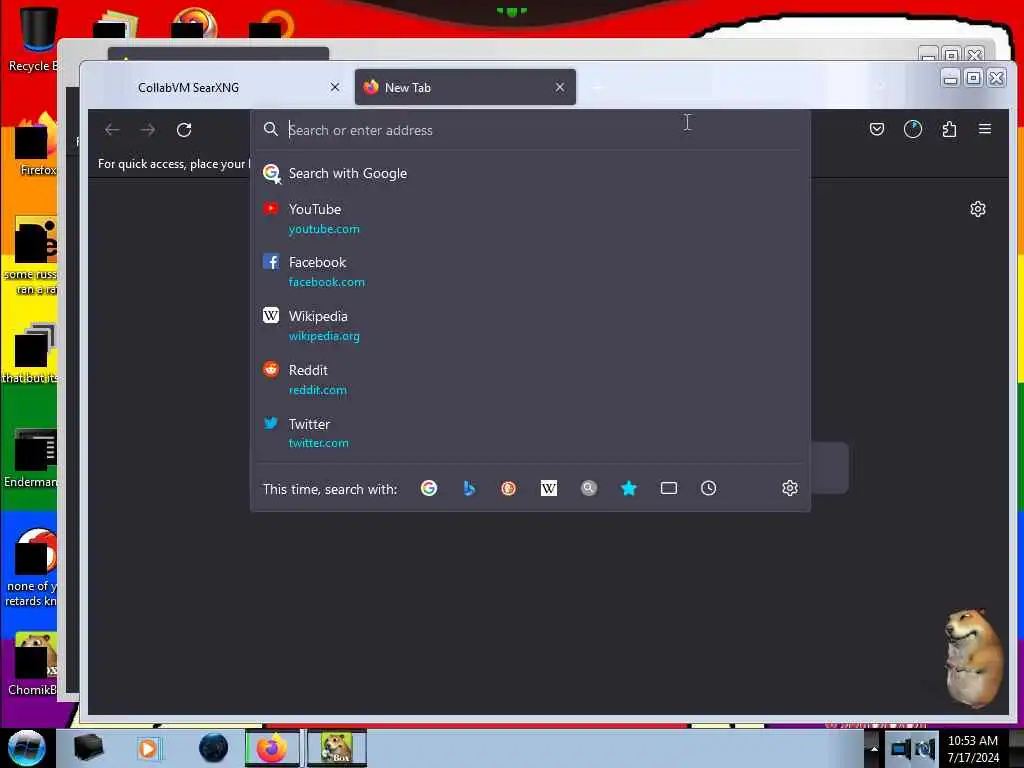Viewport: 1024px width, 768px height.
Task: Open the Twitter suggestion
Action: tap(530, 433)
